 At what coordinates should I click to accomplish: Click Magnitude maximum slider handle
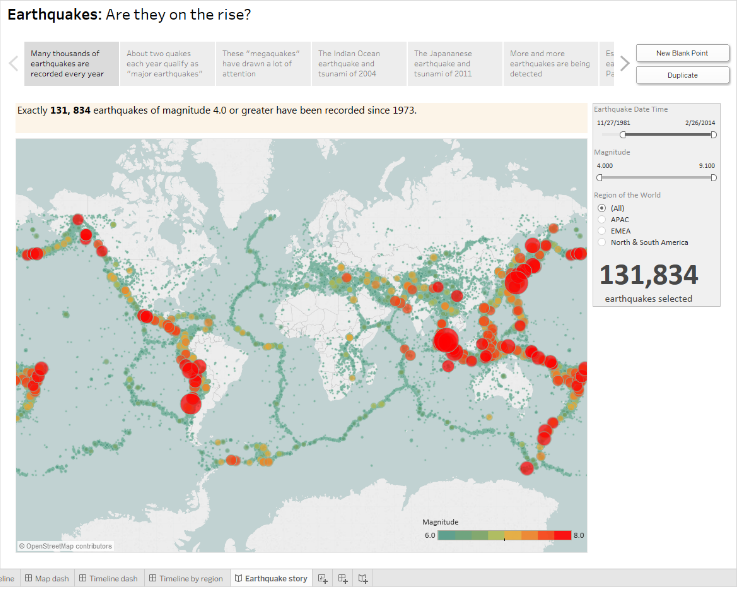[713, 177]
